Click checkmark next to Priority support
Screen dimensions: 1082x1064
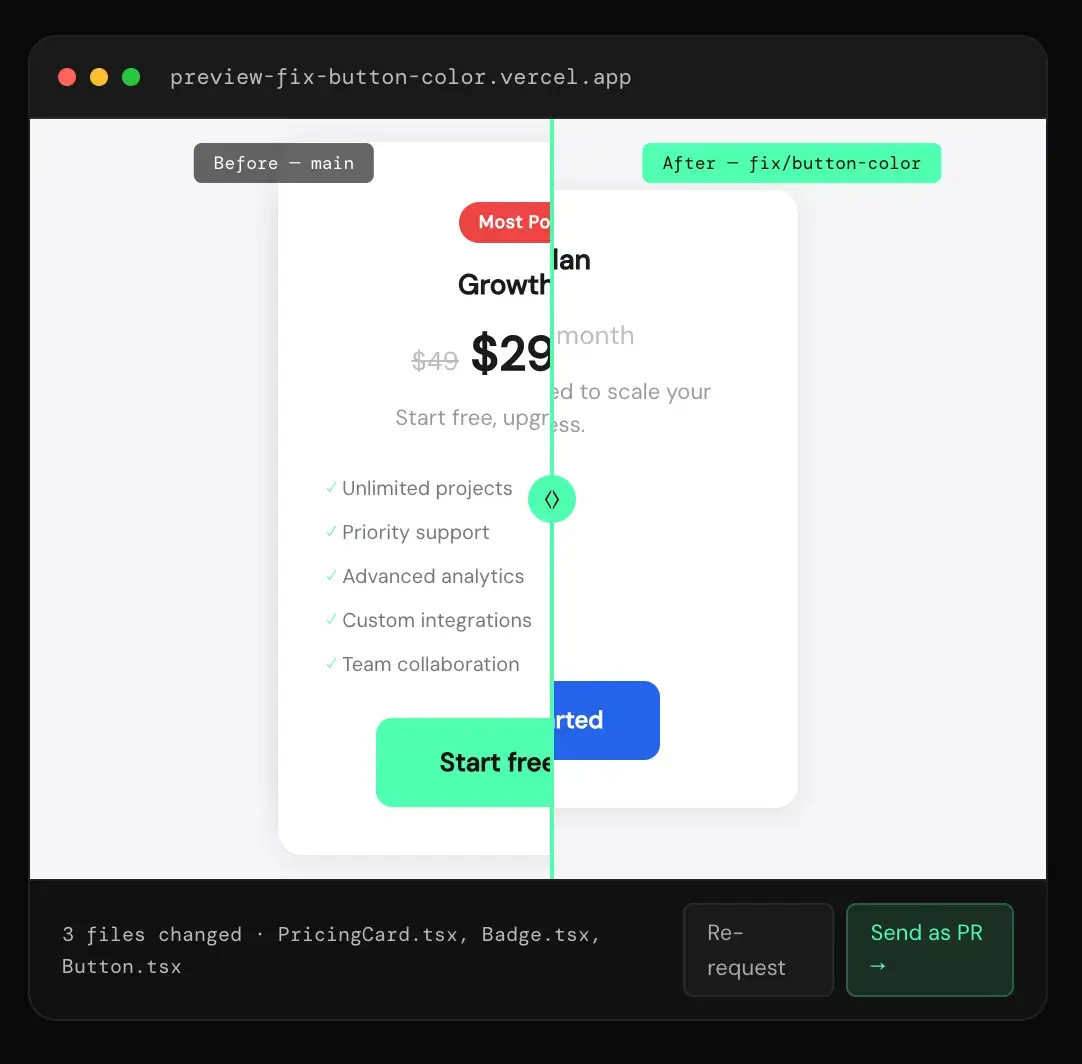331,531
